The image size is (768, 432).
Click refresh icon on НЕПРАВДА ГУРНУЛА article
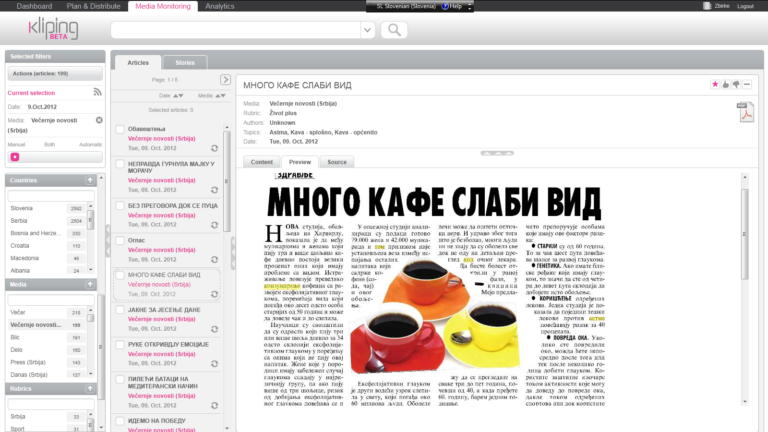tap(215, 190)
